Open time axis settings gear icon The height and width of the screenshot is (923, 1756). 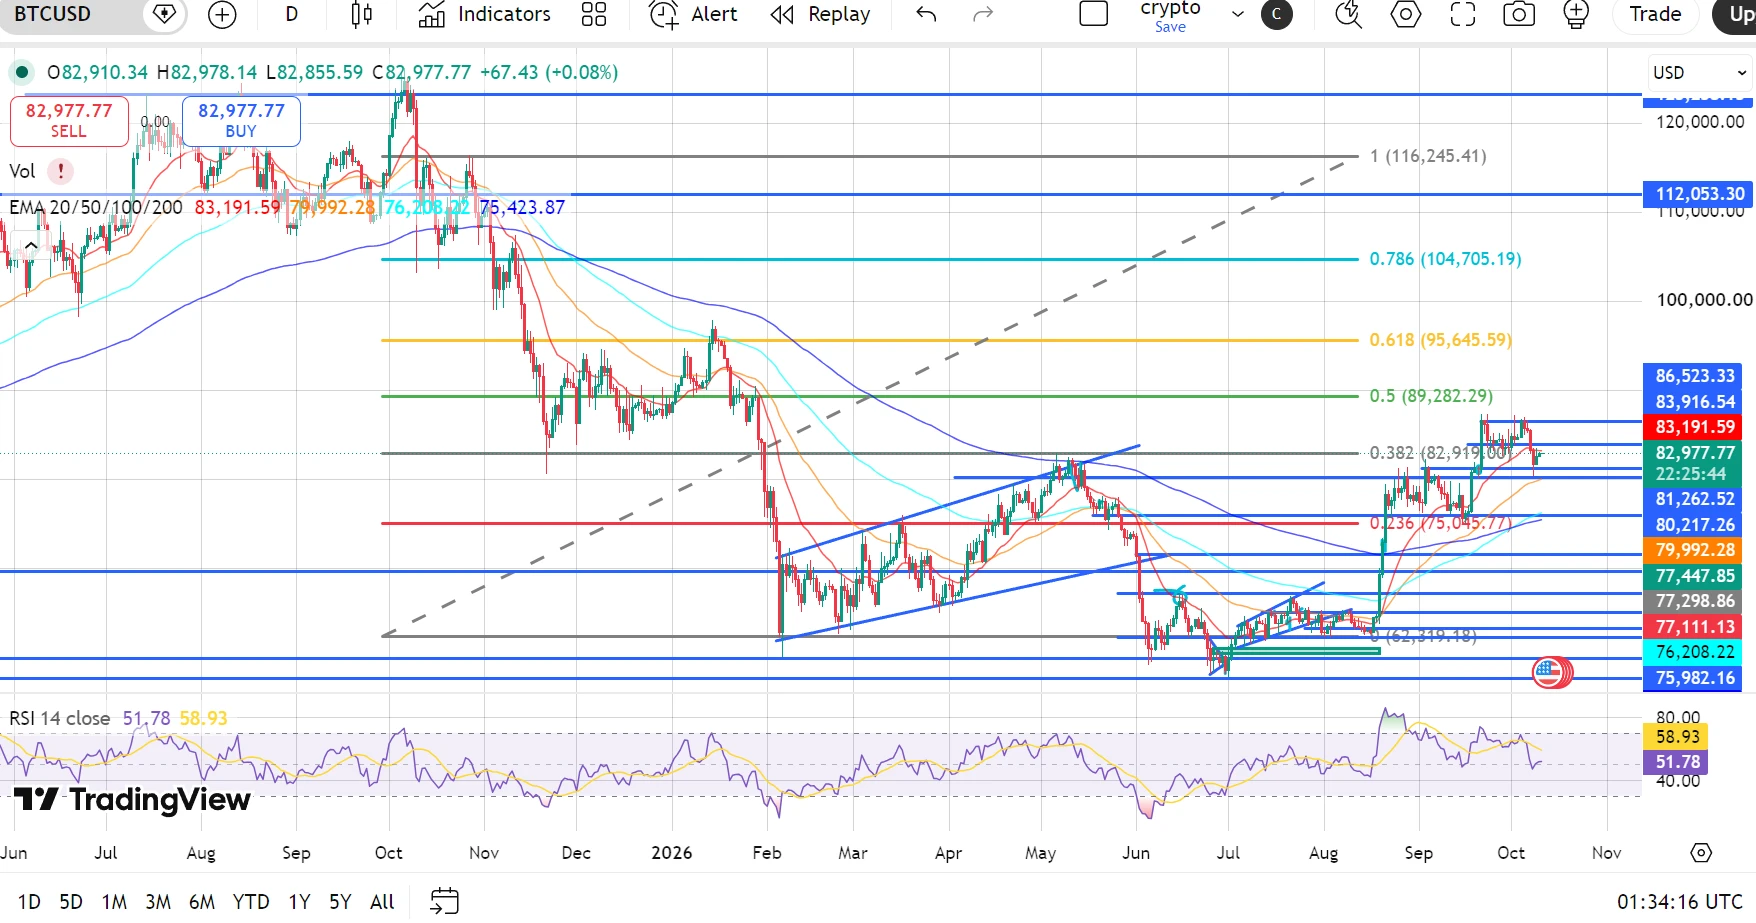(x=1701, y=853)
